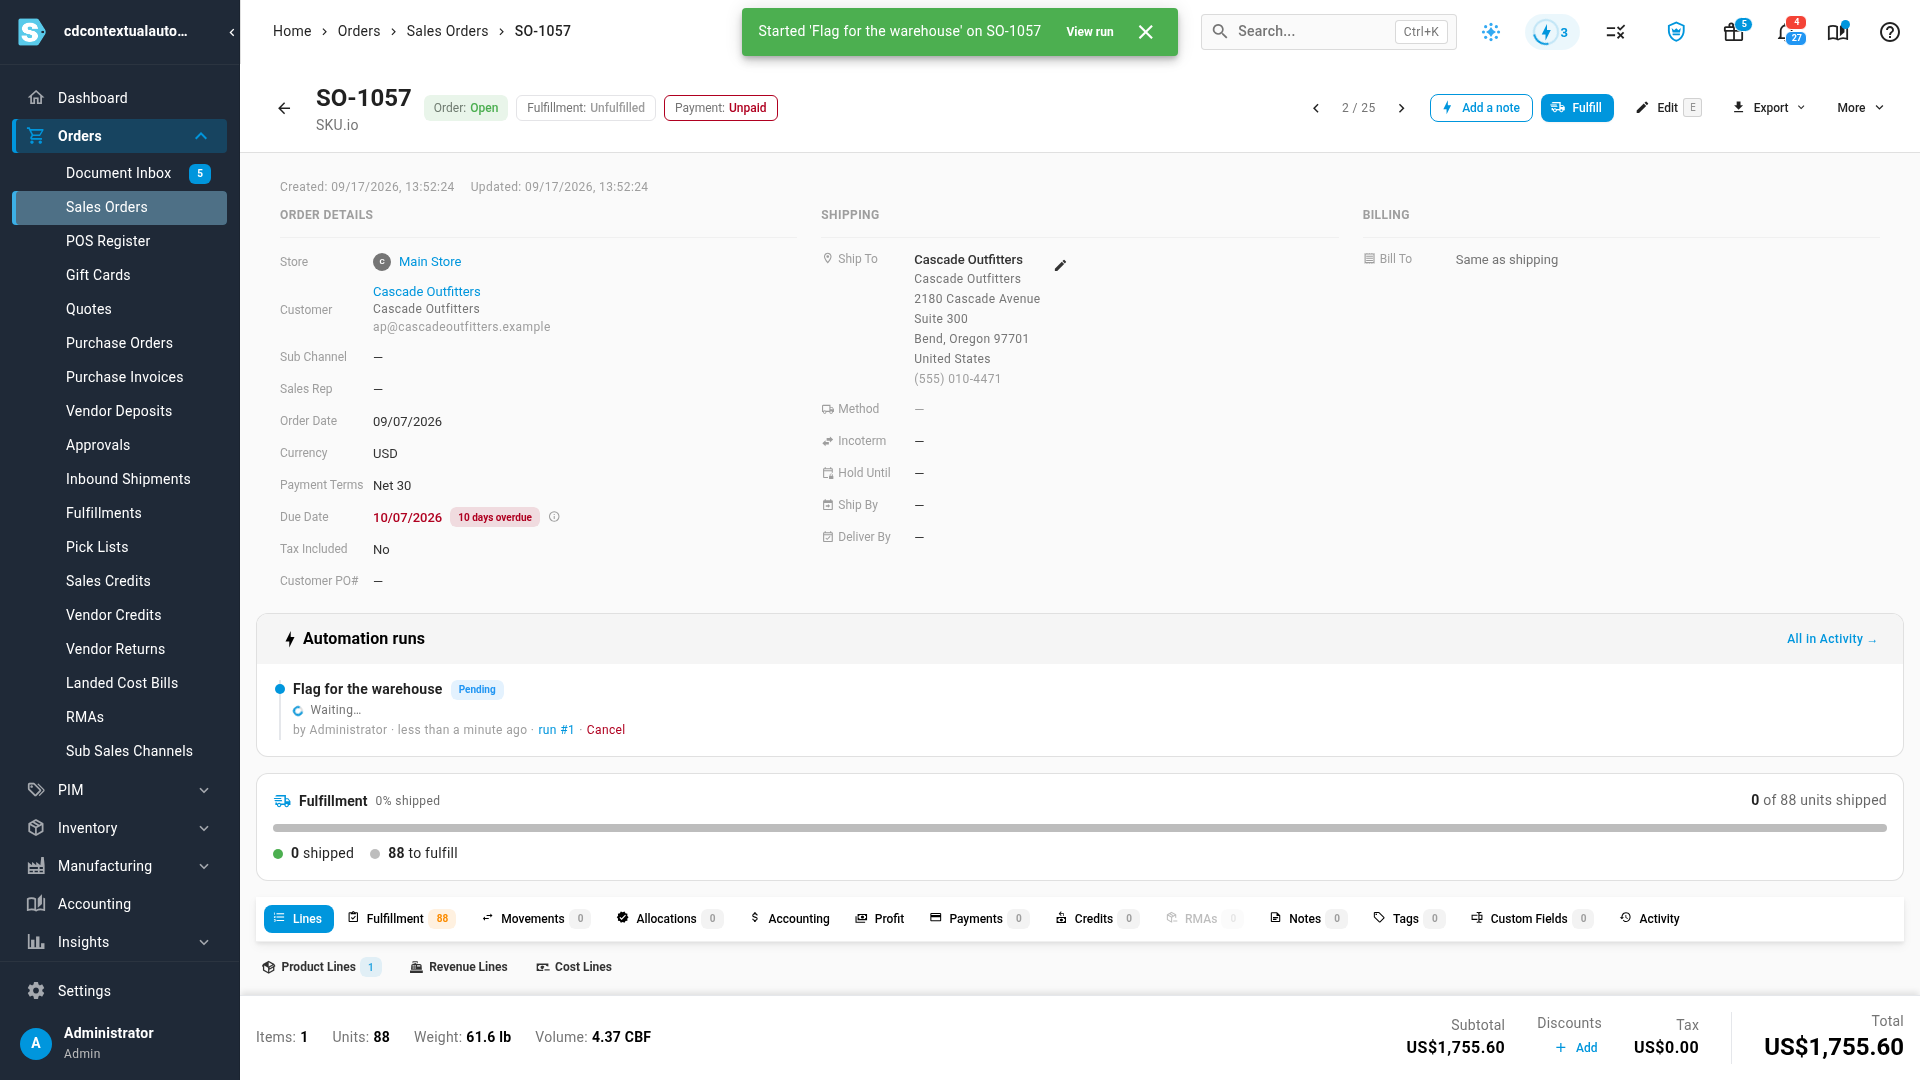Focus the Search input field
Screen dimensions: 1920x1080
[x=1329, y=32]
